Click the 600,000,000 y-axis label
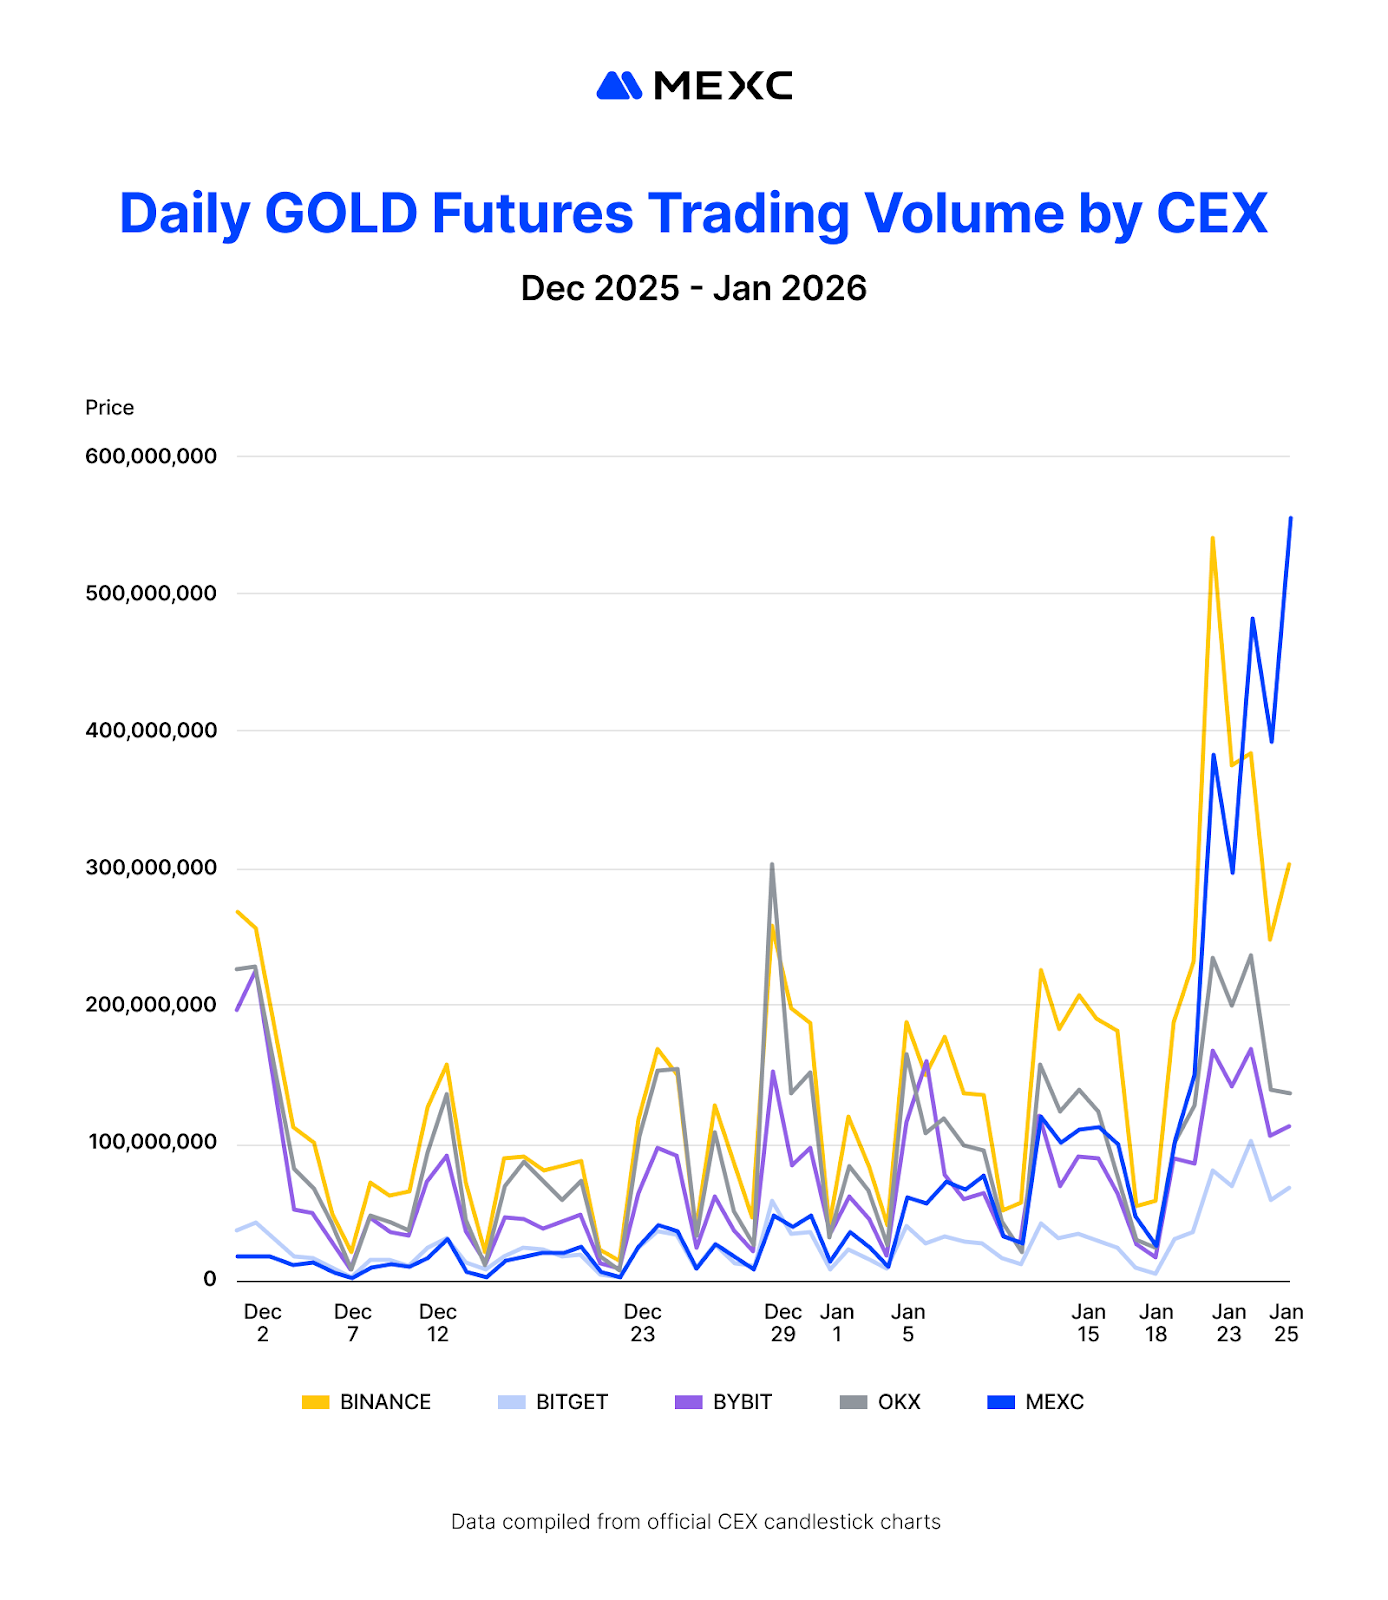1388x1600 pixels. (151, 456)
